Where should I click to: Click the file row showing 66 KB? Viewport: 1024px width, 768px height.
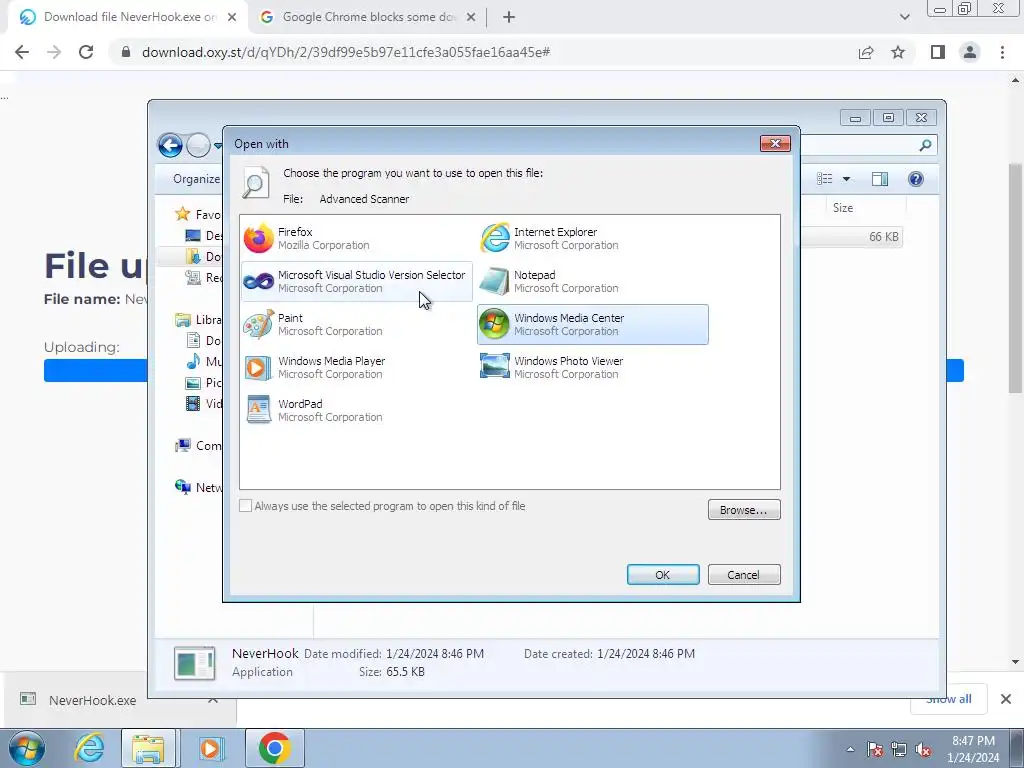coord(852,236)
